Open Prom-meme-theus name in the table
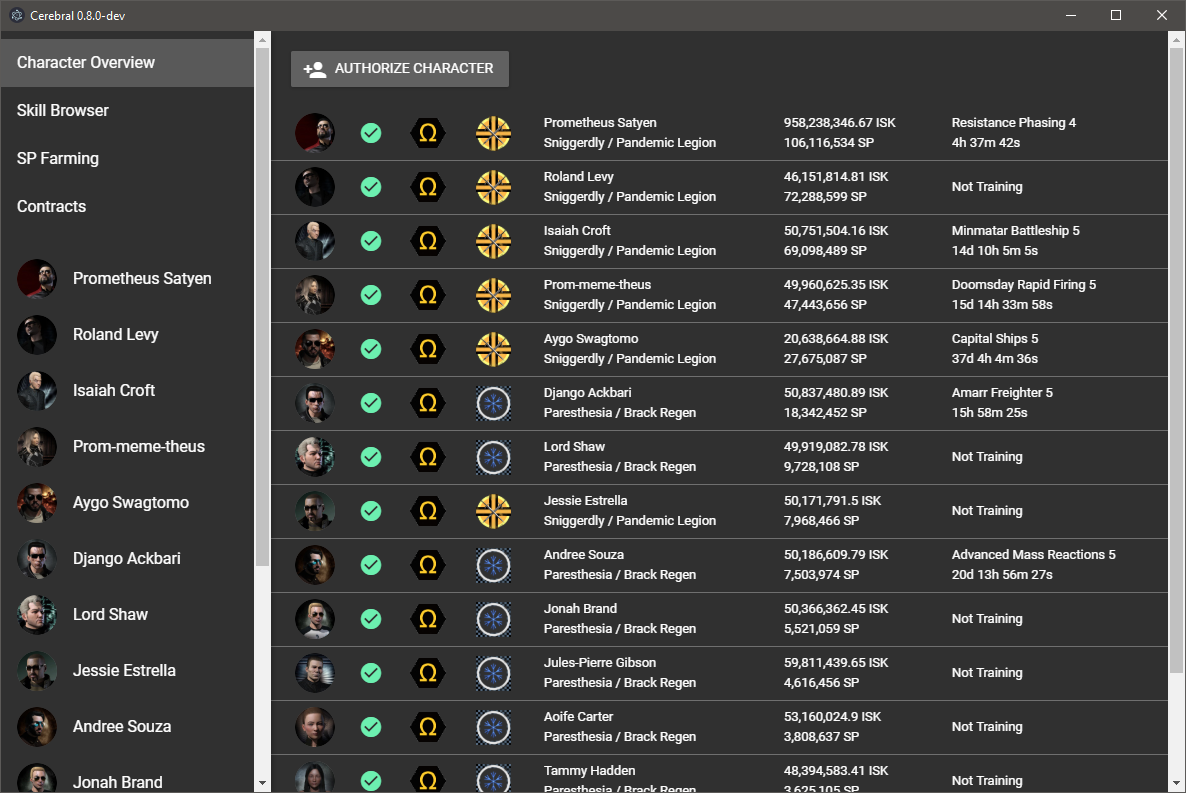This screenshot has width=1186, height=793. (x=597, y=285)
